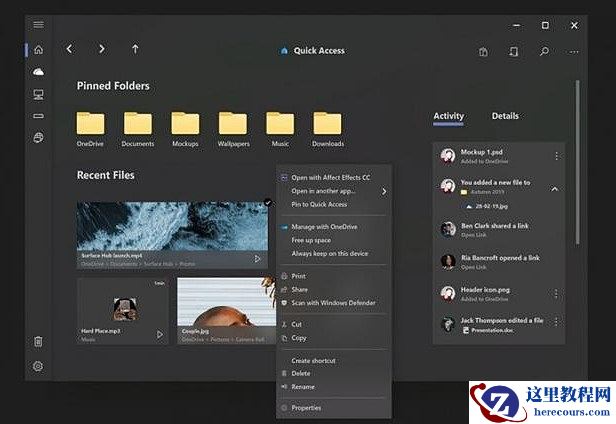Screen dimensions: 616x424
Task: Select Scan with Windows Defender
Action: [x=334, y=303]
